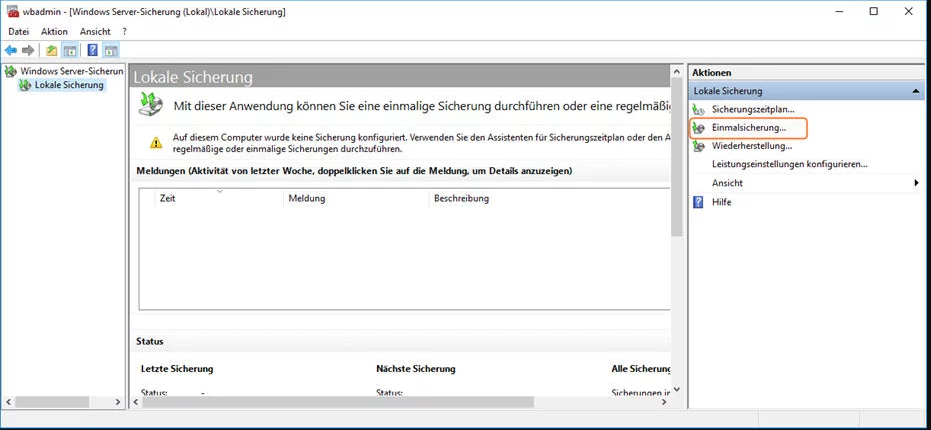Viewport: 931px width, 430px height.
Task: Click the tree pane scroll-right arrow
Action: pos(118,402)
